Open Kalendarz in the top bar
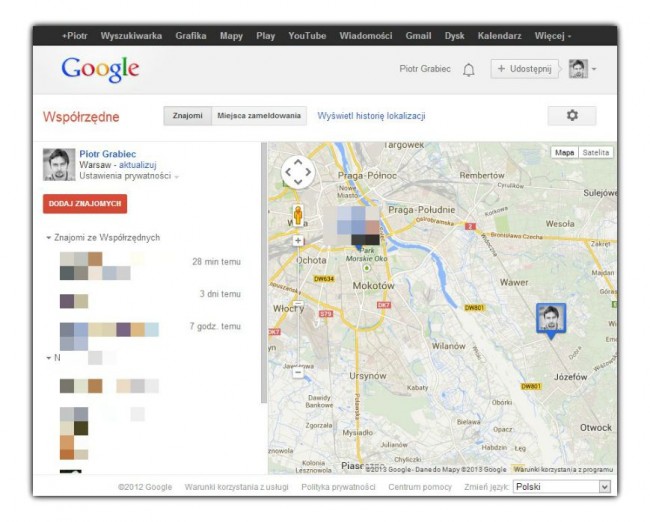This screenshot has width=650, height=522. (x=500, y=36)
